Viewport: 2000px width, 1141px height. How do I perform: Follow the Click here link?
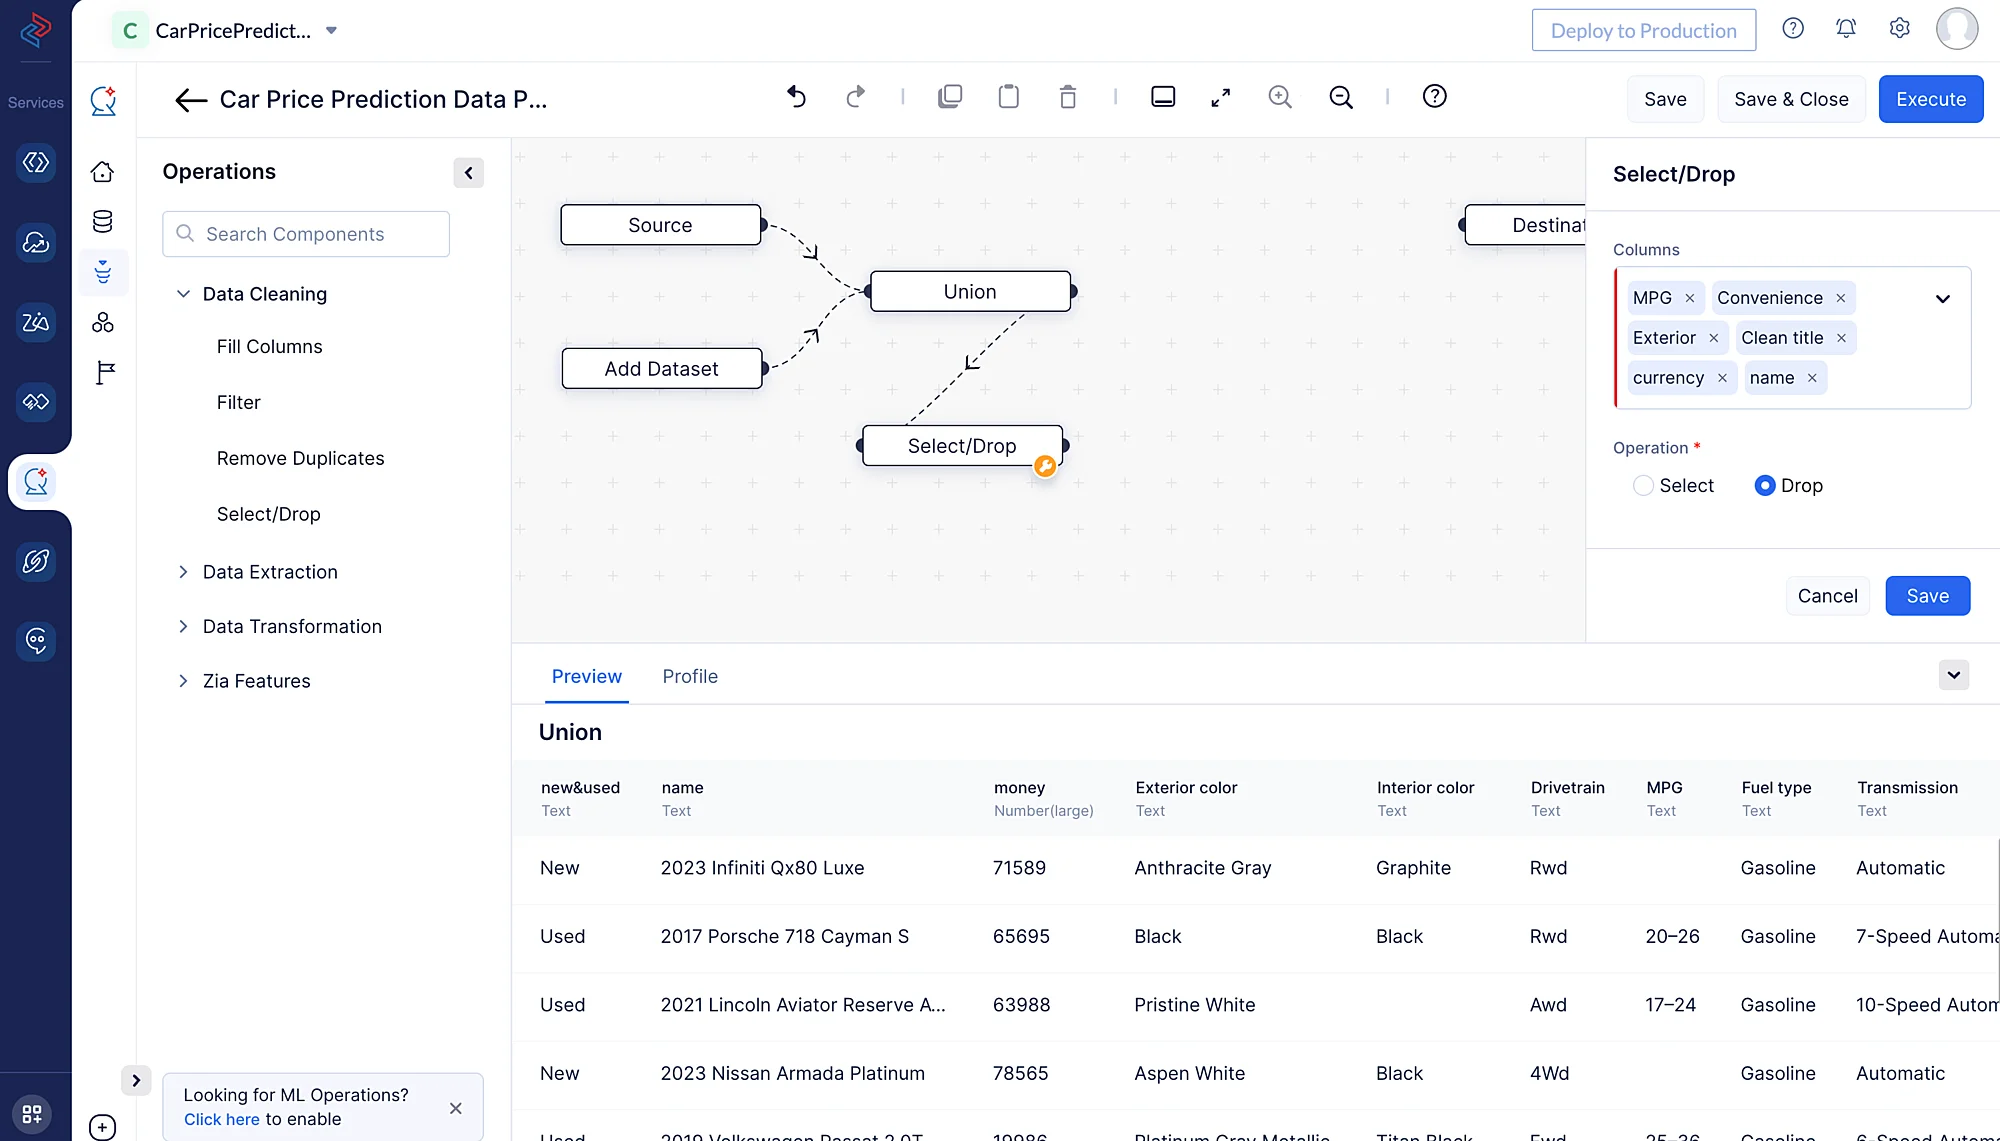pyautogui.click(x=221, y=1119)
